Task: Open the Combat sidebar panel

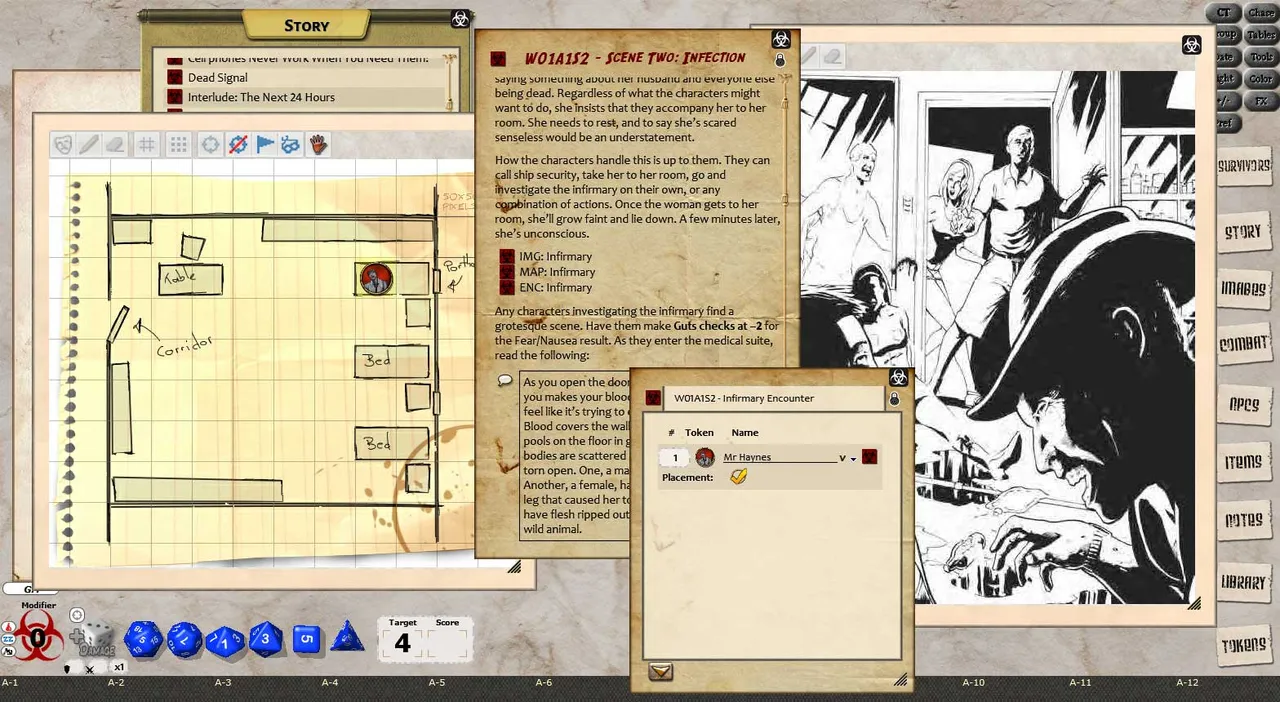Action: [1244, 344]
